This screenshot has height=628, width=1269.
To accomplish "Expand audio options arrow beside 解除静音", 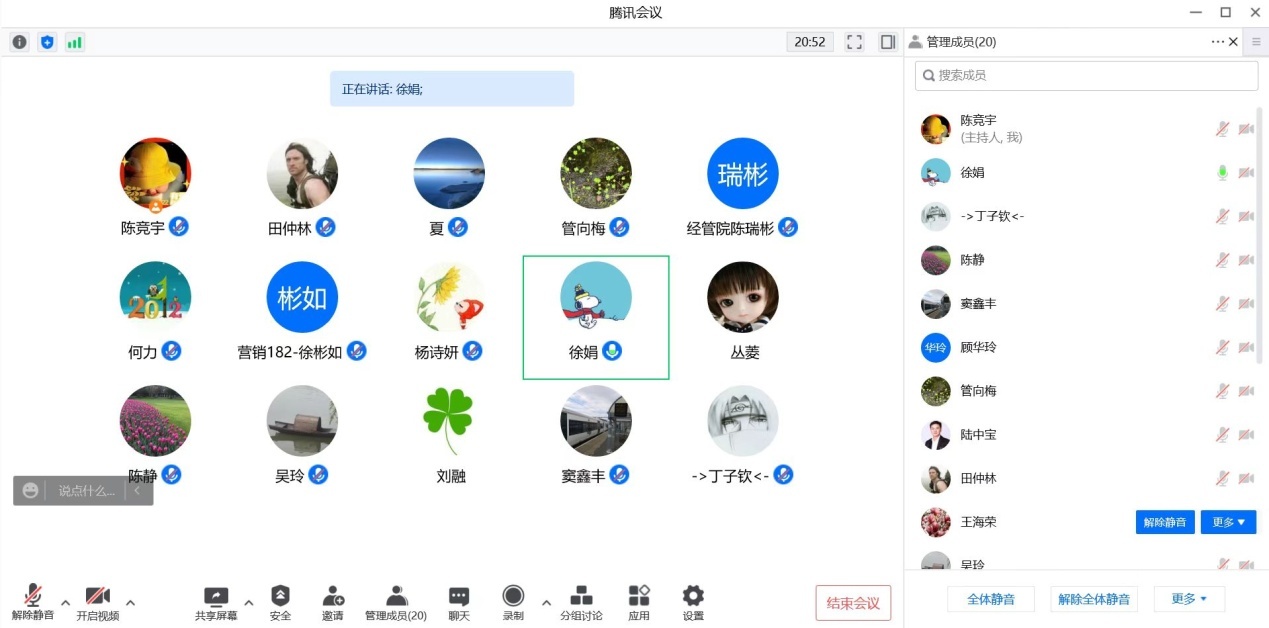I will point(66,602).
